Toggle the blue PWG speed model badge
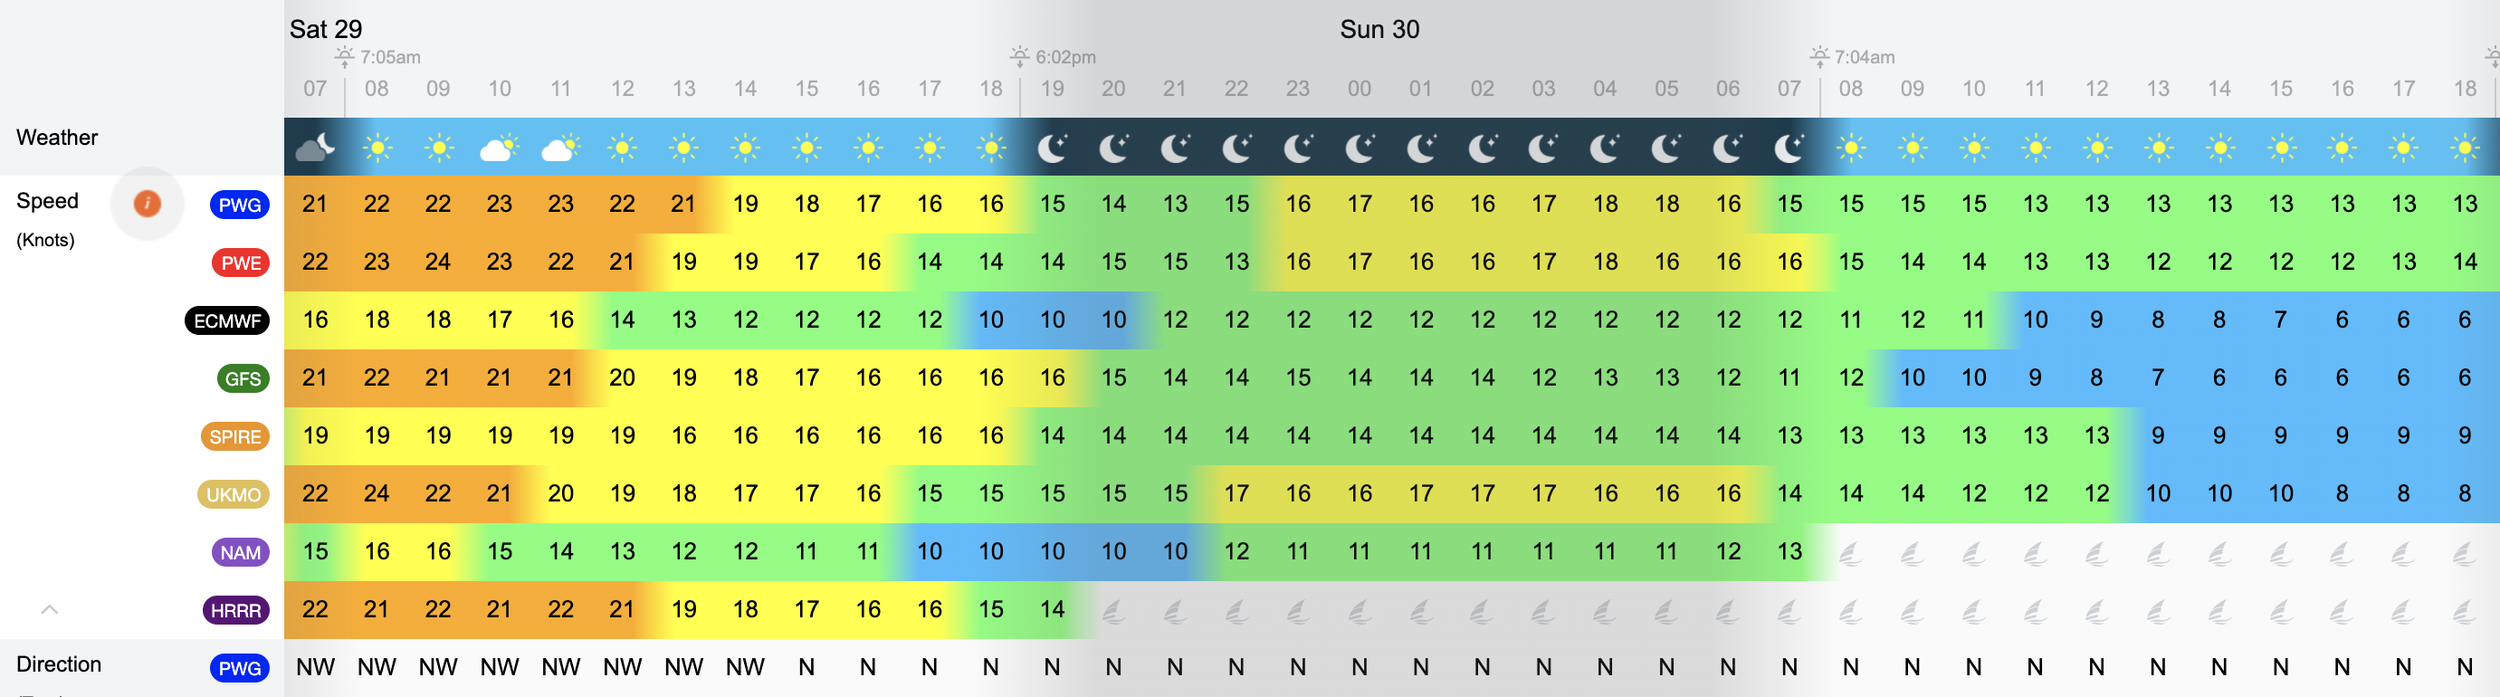This screenshot has width=2500, height=697. 240,205
